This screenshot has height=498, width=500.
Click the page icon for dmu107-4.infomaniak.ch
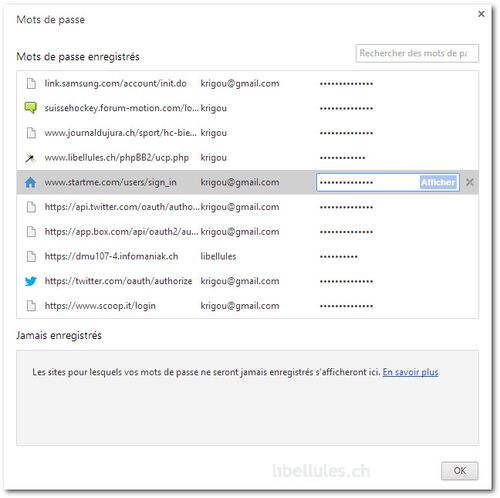[x=31, y=256]
